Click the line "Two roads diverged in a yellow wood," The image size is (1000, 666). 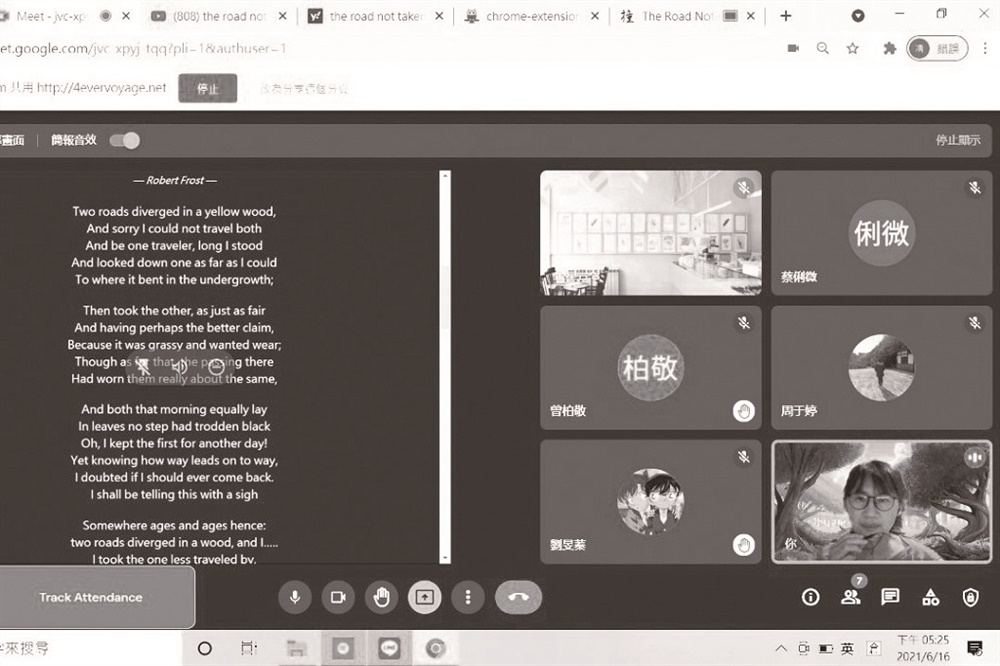pyautogui.click(x=174, y=211)
